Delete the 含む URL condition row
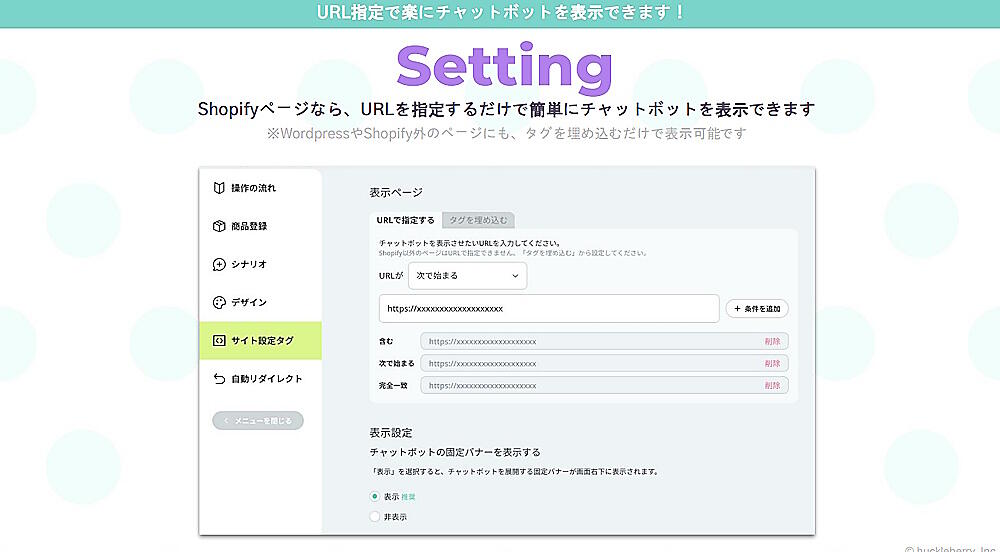Image resolution: width=1000 pixels, height=552 pixels. coord(772,341)
